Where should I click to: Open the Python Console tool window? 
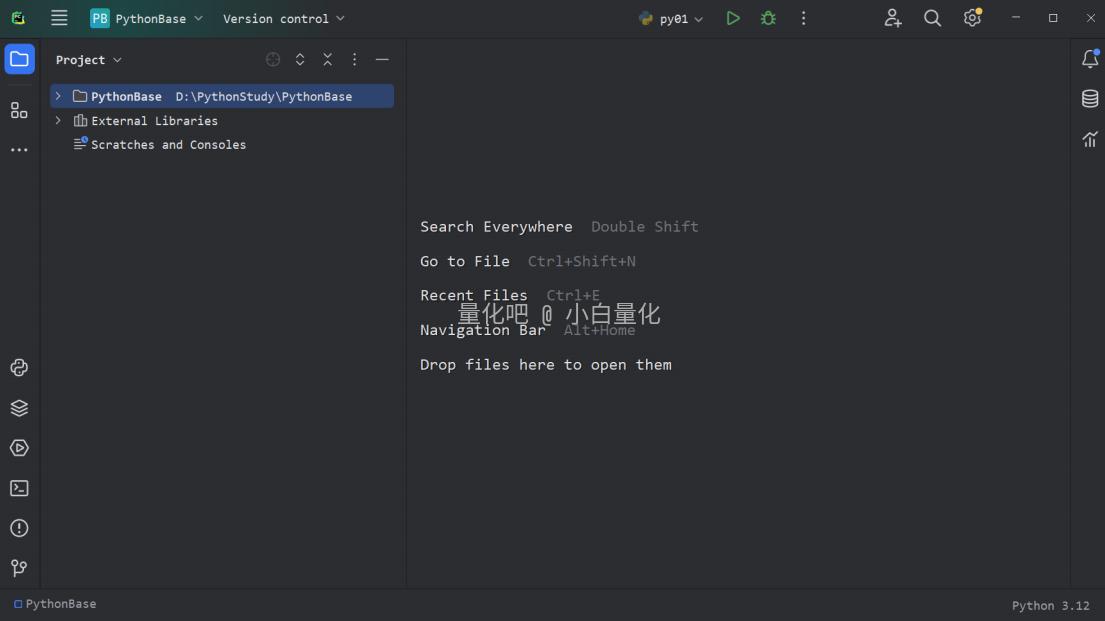pos(19,368)
